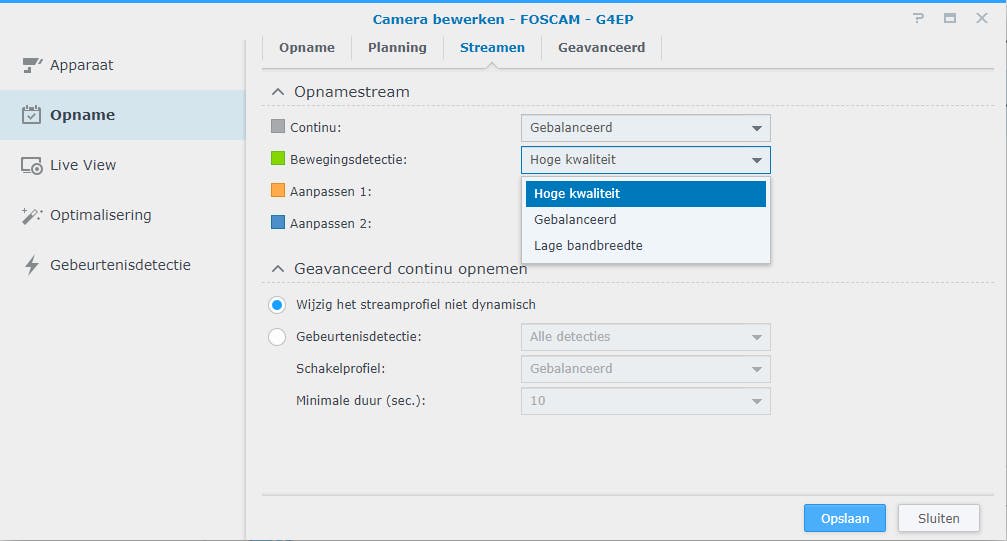Switch to the Geavanceerd tab
Screen dimensions: 1007x541
click(x=601, y=47)
